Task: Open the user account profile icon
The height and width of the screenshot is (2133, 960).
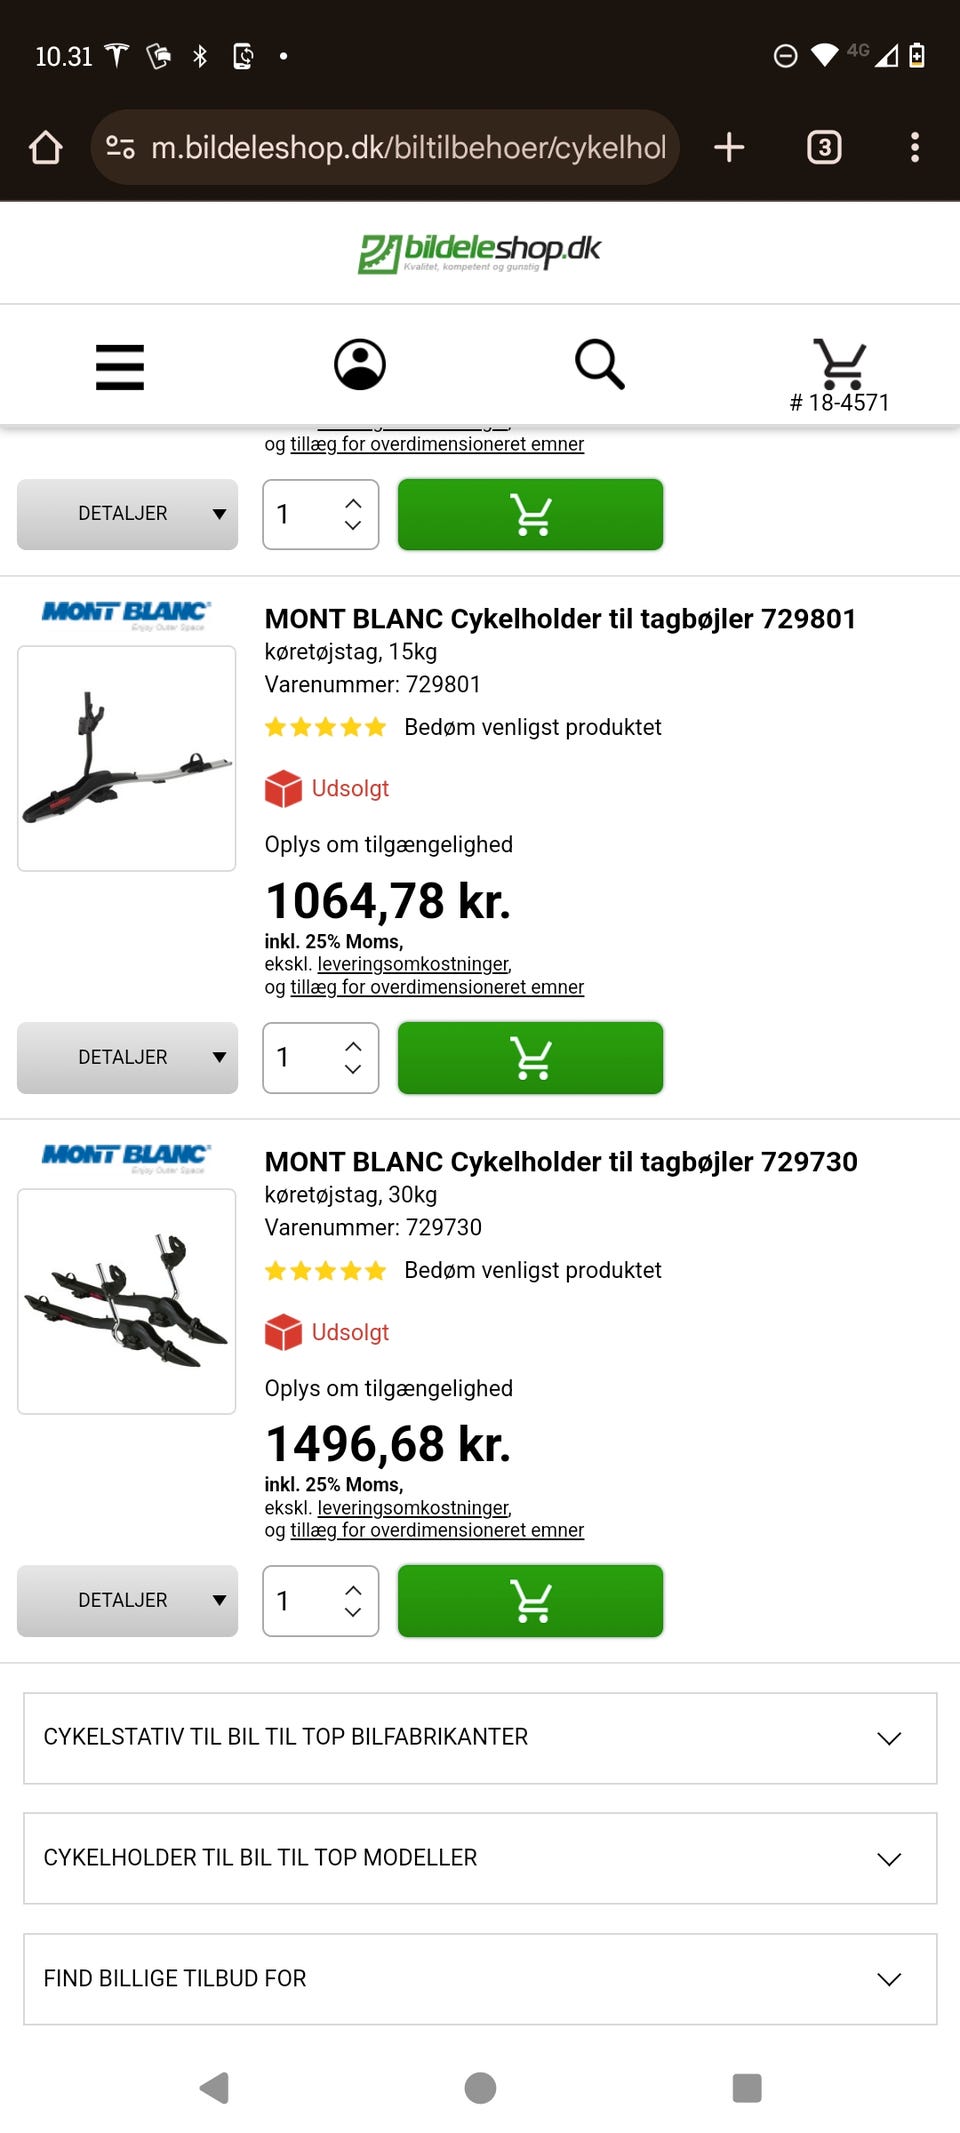Action: 360,364
